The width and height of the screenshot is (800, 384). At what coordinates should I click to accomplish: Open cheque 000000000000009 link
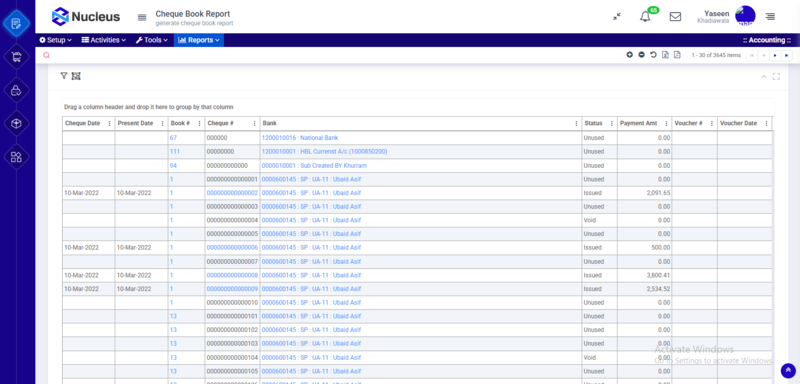pyautogui.click(x=232, y=289)
